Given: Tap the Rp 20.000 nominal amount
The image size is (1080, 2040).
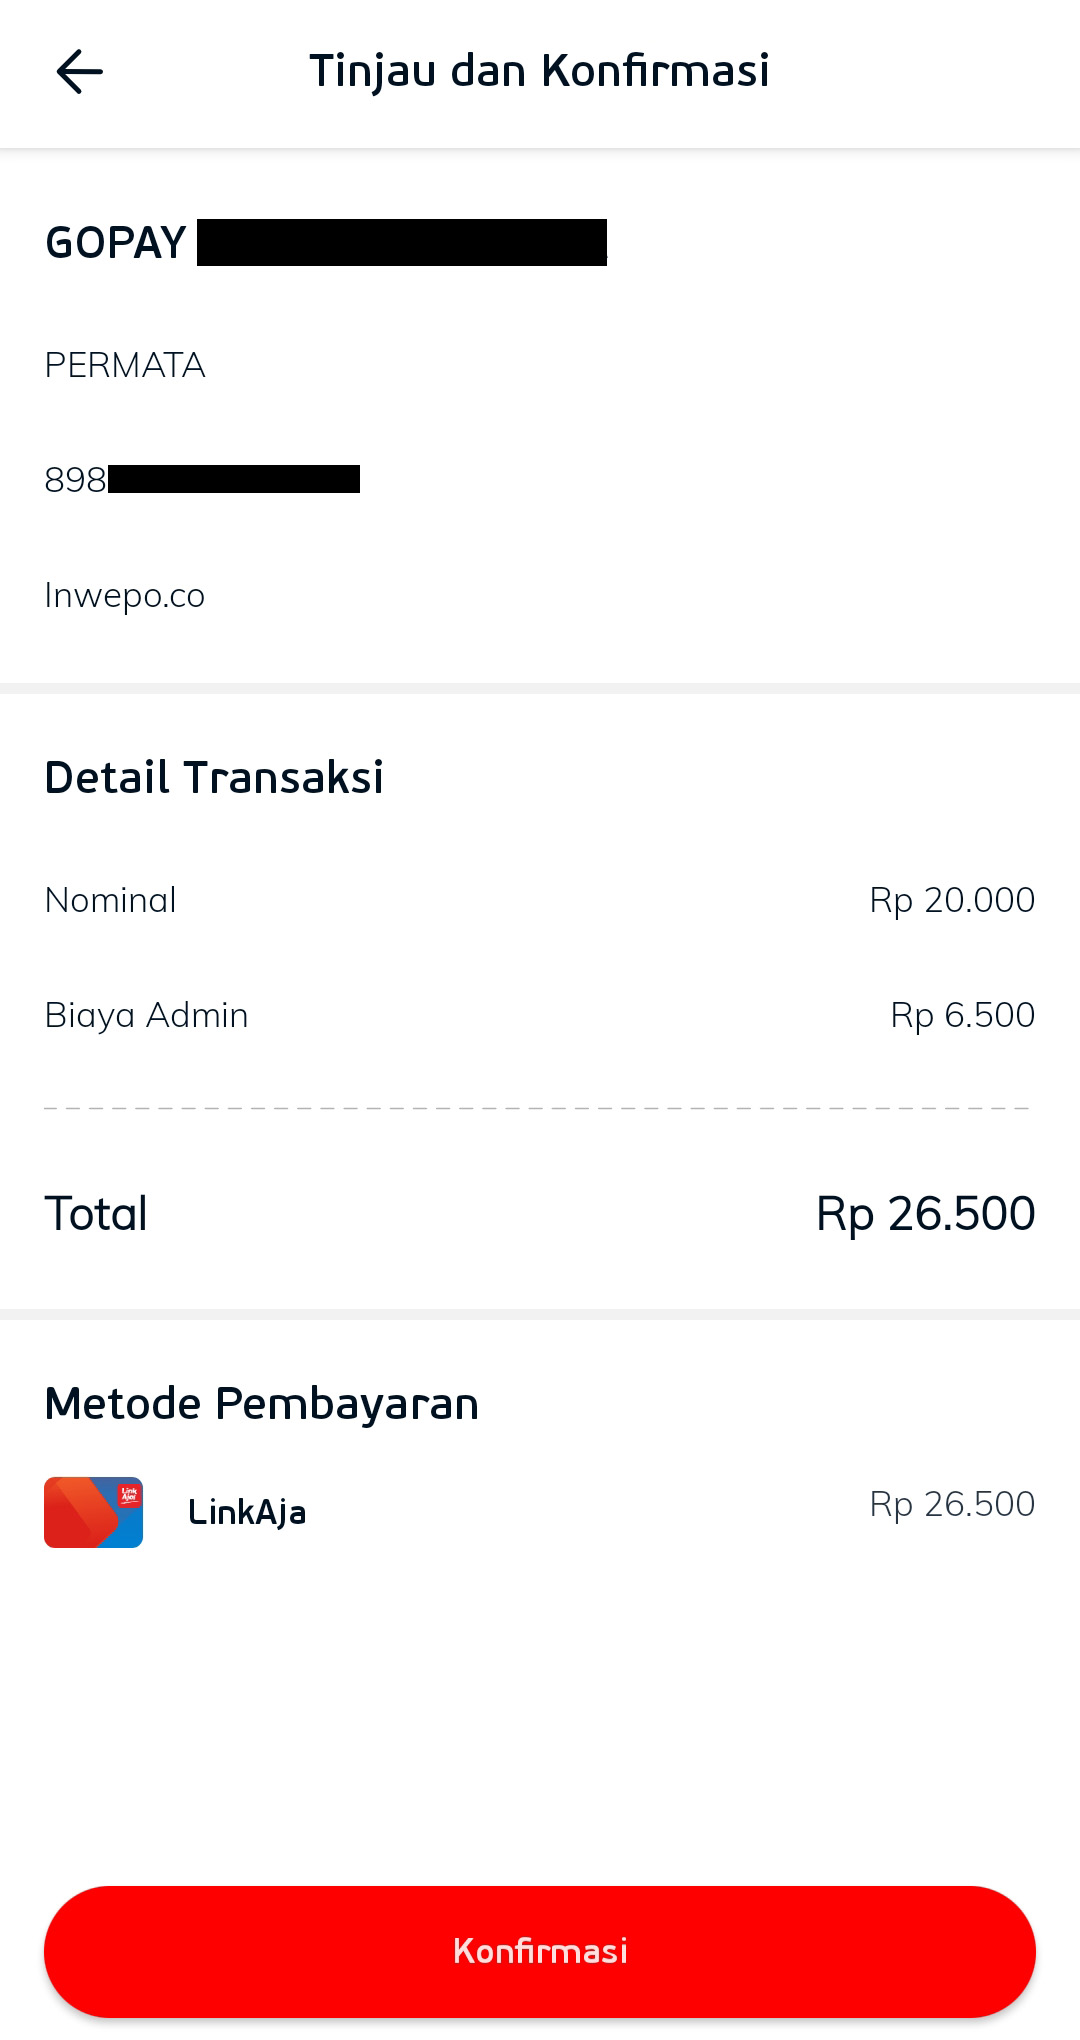Looking at the screenshot, I should coord(952,900).
